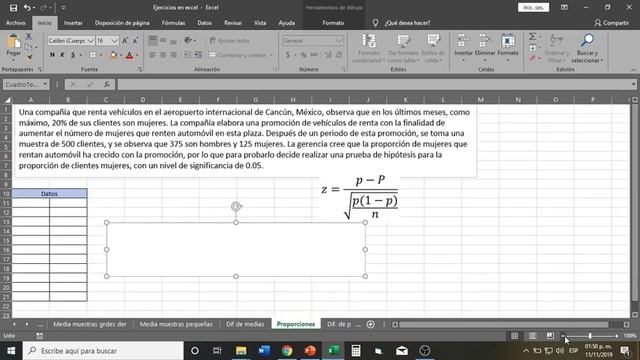Align text right
The image size is (640, 360).
point(173,55)
